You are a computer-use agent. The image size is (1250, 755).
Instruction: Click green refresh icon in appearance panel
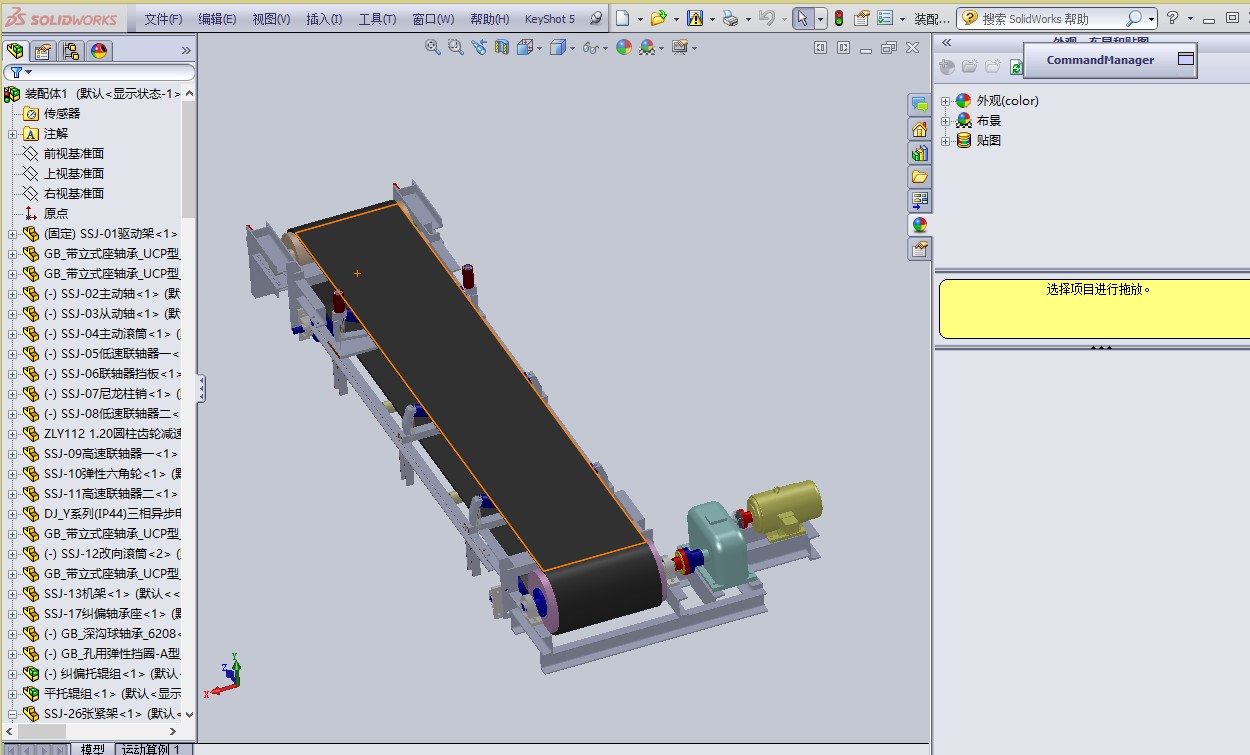[x=1016, y=67]
